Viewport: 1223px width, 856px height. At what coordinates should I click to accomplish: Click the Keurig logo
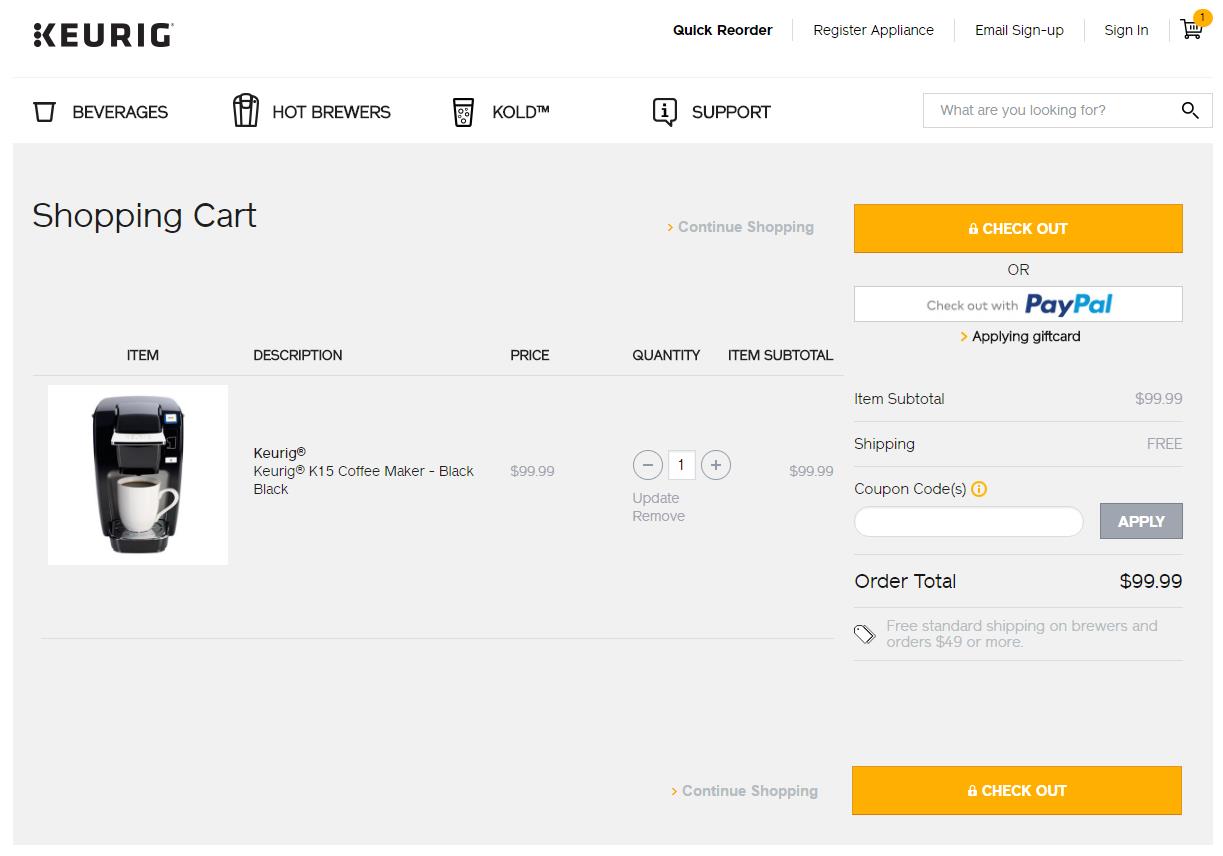tap(102, 34)
